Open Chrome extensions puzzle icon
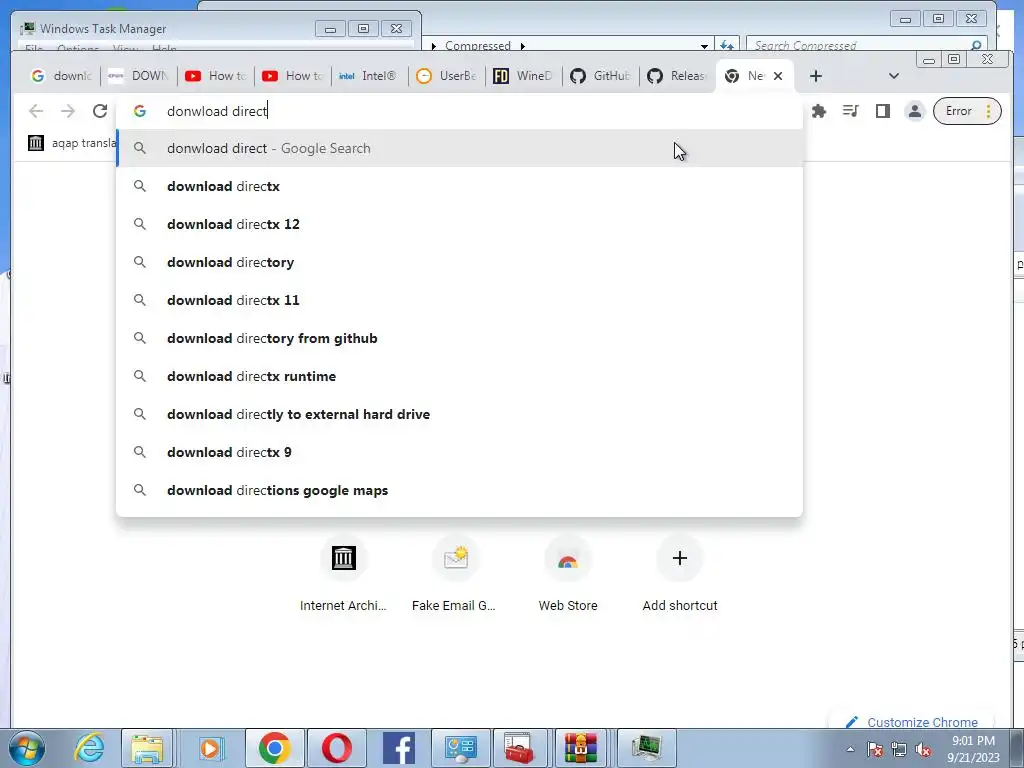 click(x=818, y=111)
